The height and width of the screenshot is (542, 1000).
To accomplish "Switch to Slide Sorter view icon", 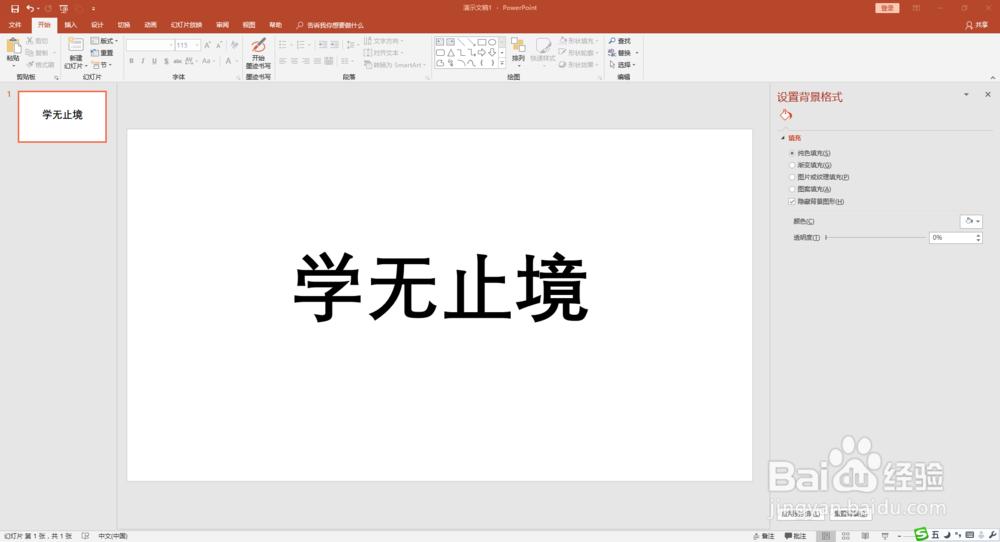I will (x=846, y=536).
